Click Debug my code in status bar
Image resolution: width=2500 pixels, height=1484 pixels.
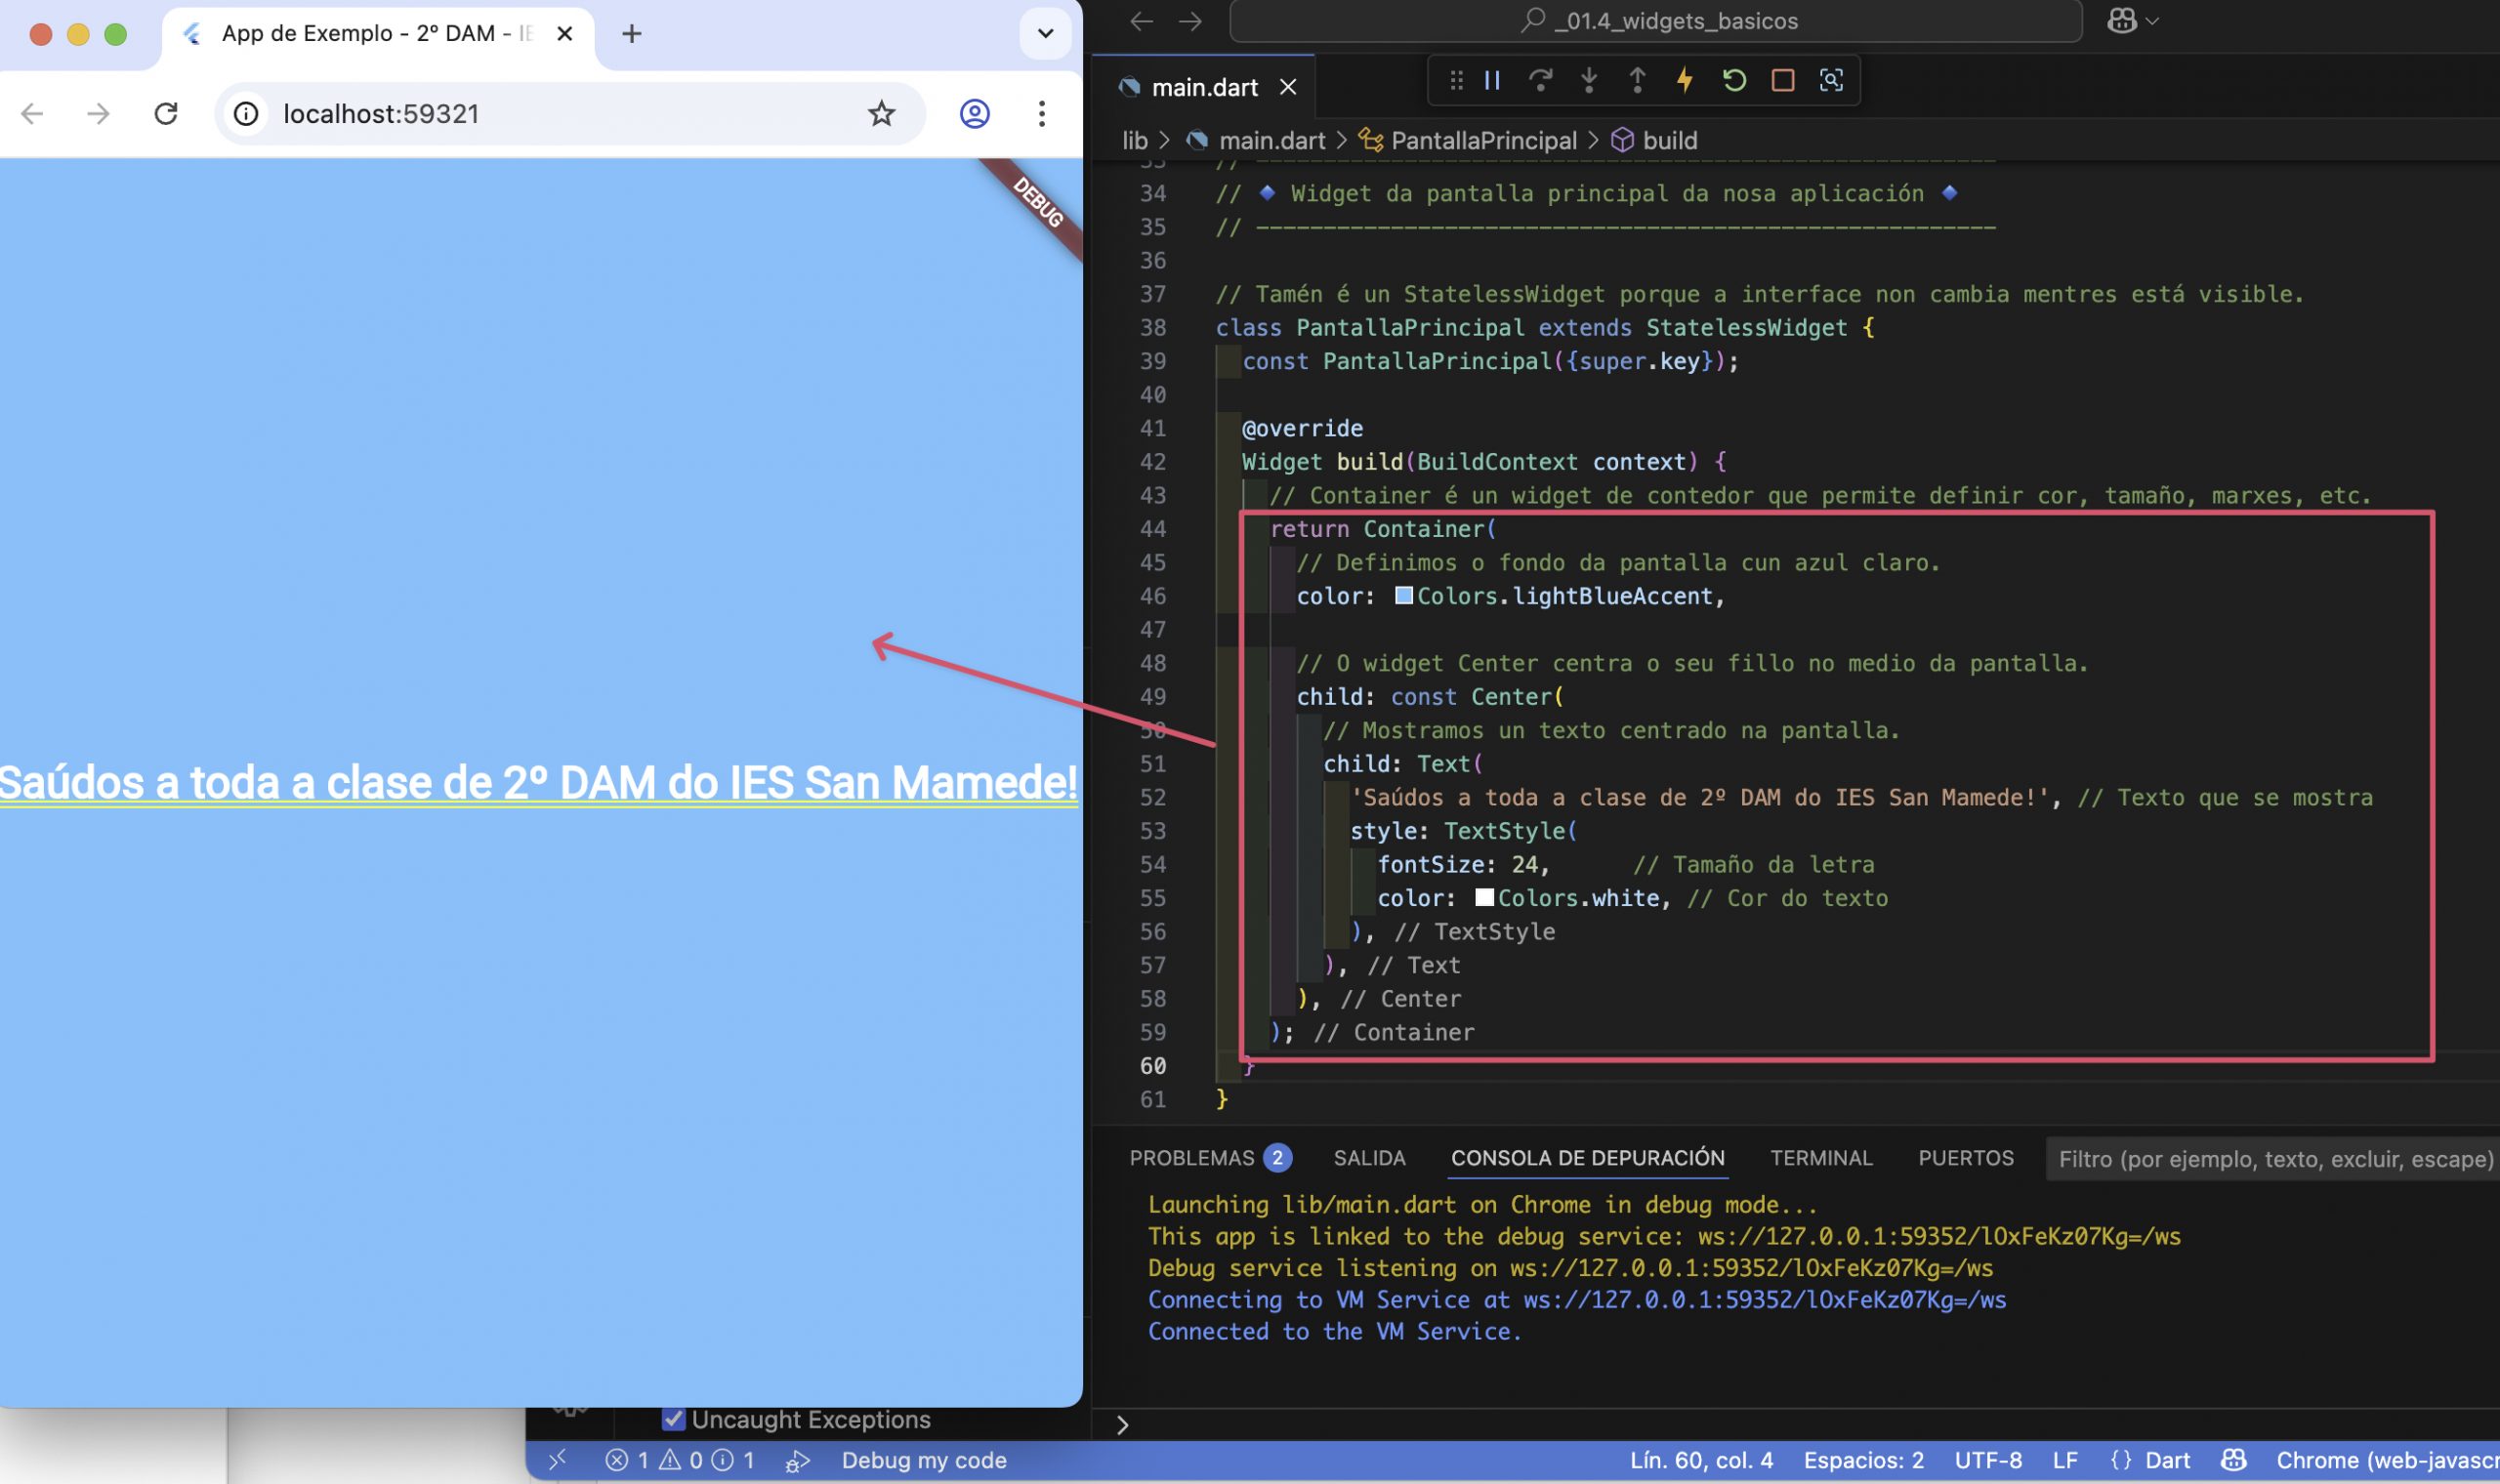[x=923, y=1460]
